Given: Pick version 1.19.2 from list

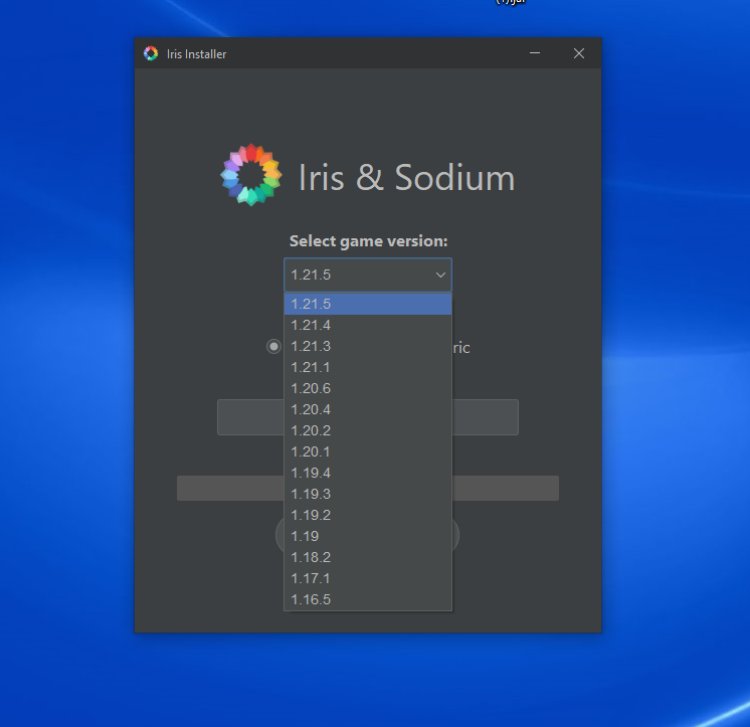Looking at the screenshot, I should 367,515.
